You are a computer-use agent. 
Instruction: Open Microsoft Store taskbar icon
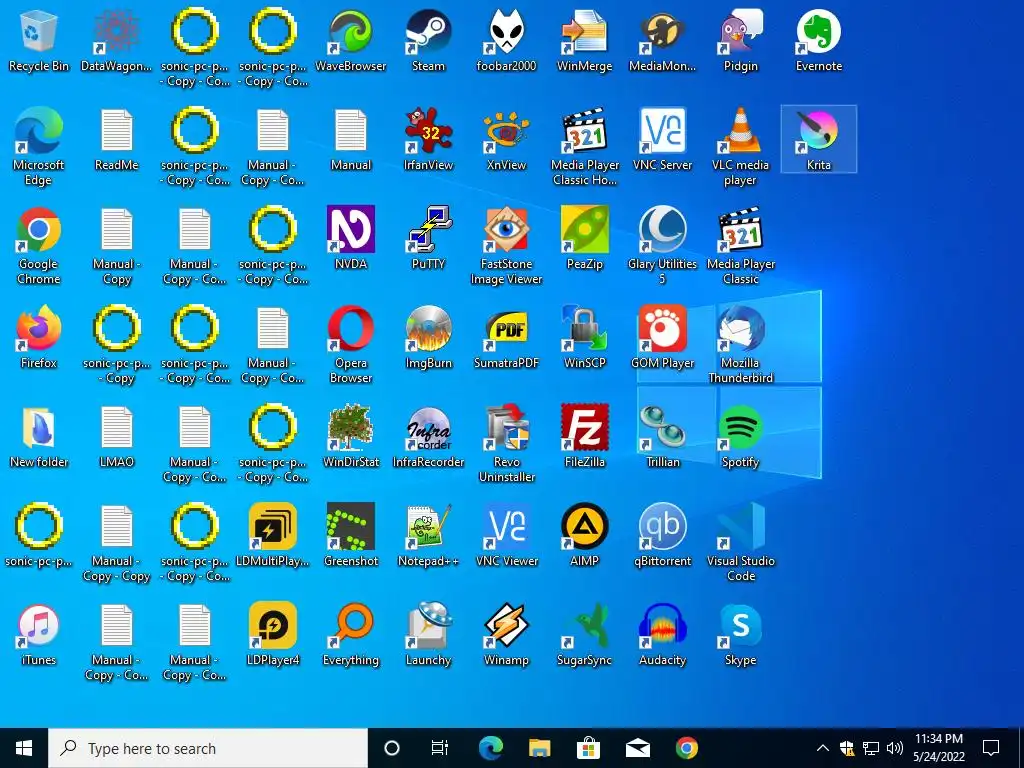(588, 748)
